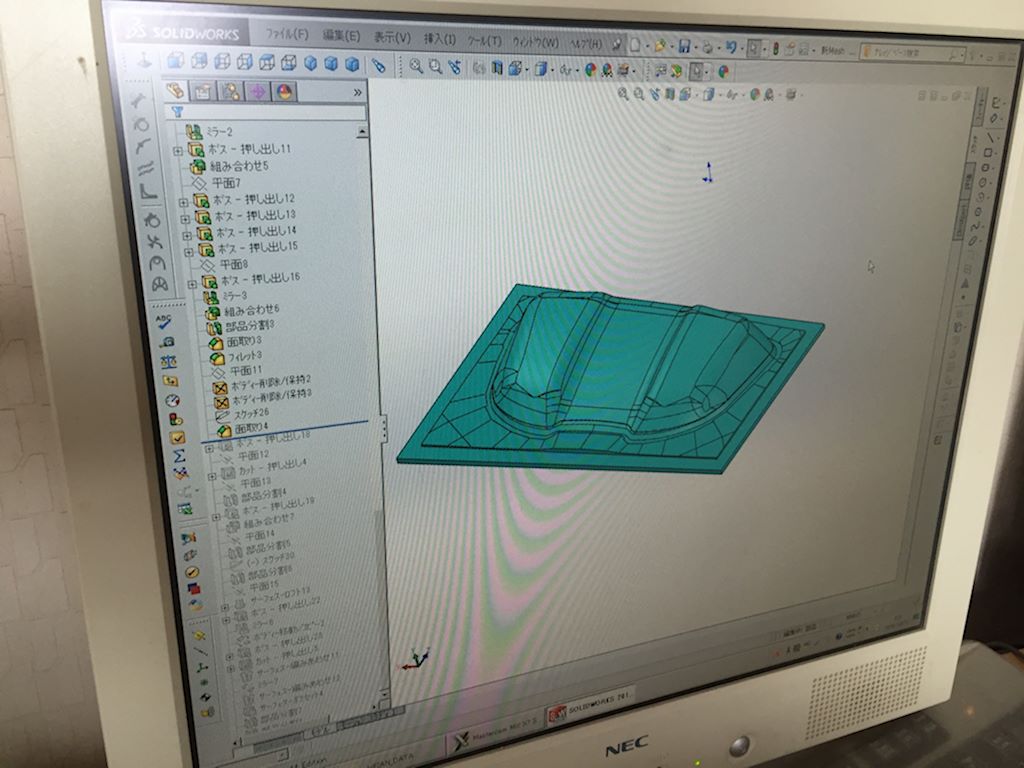1024x768 pixels.
Task: Open the ツール(T) menu
Action: click(x=485, y=40)
